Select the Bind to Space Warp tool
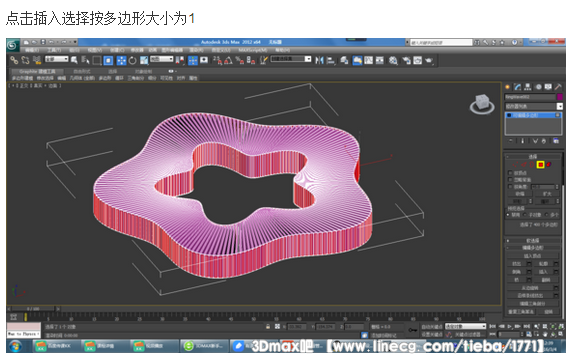This screenshot has height=363, width=573. [x=37, y=60]
